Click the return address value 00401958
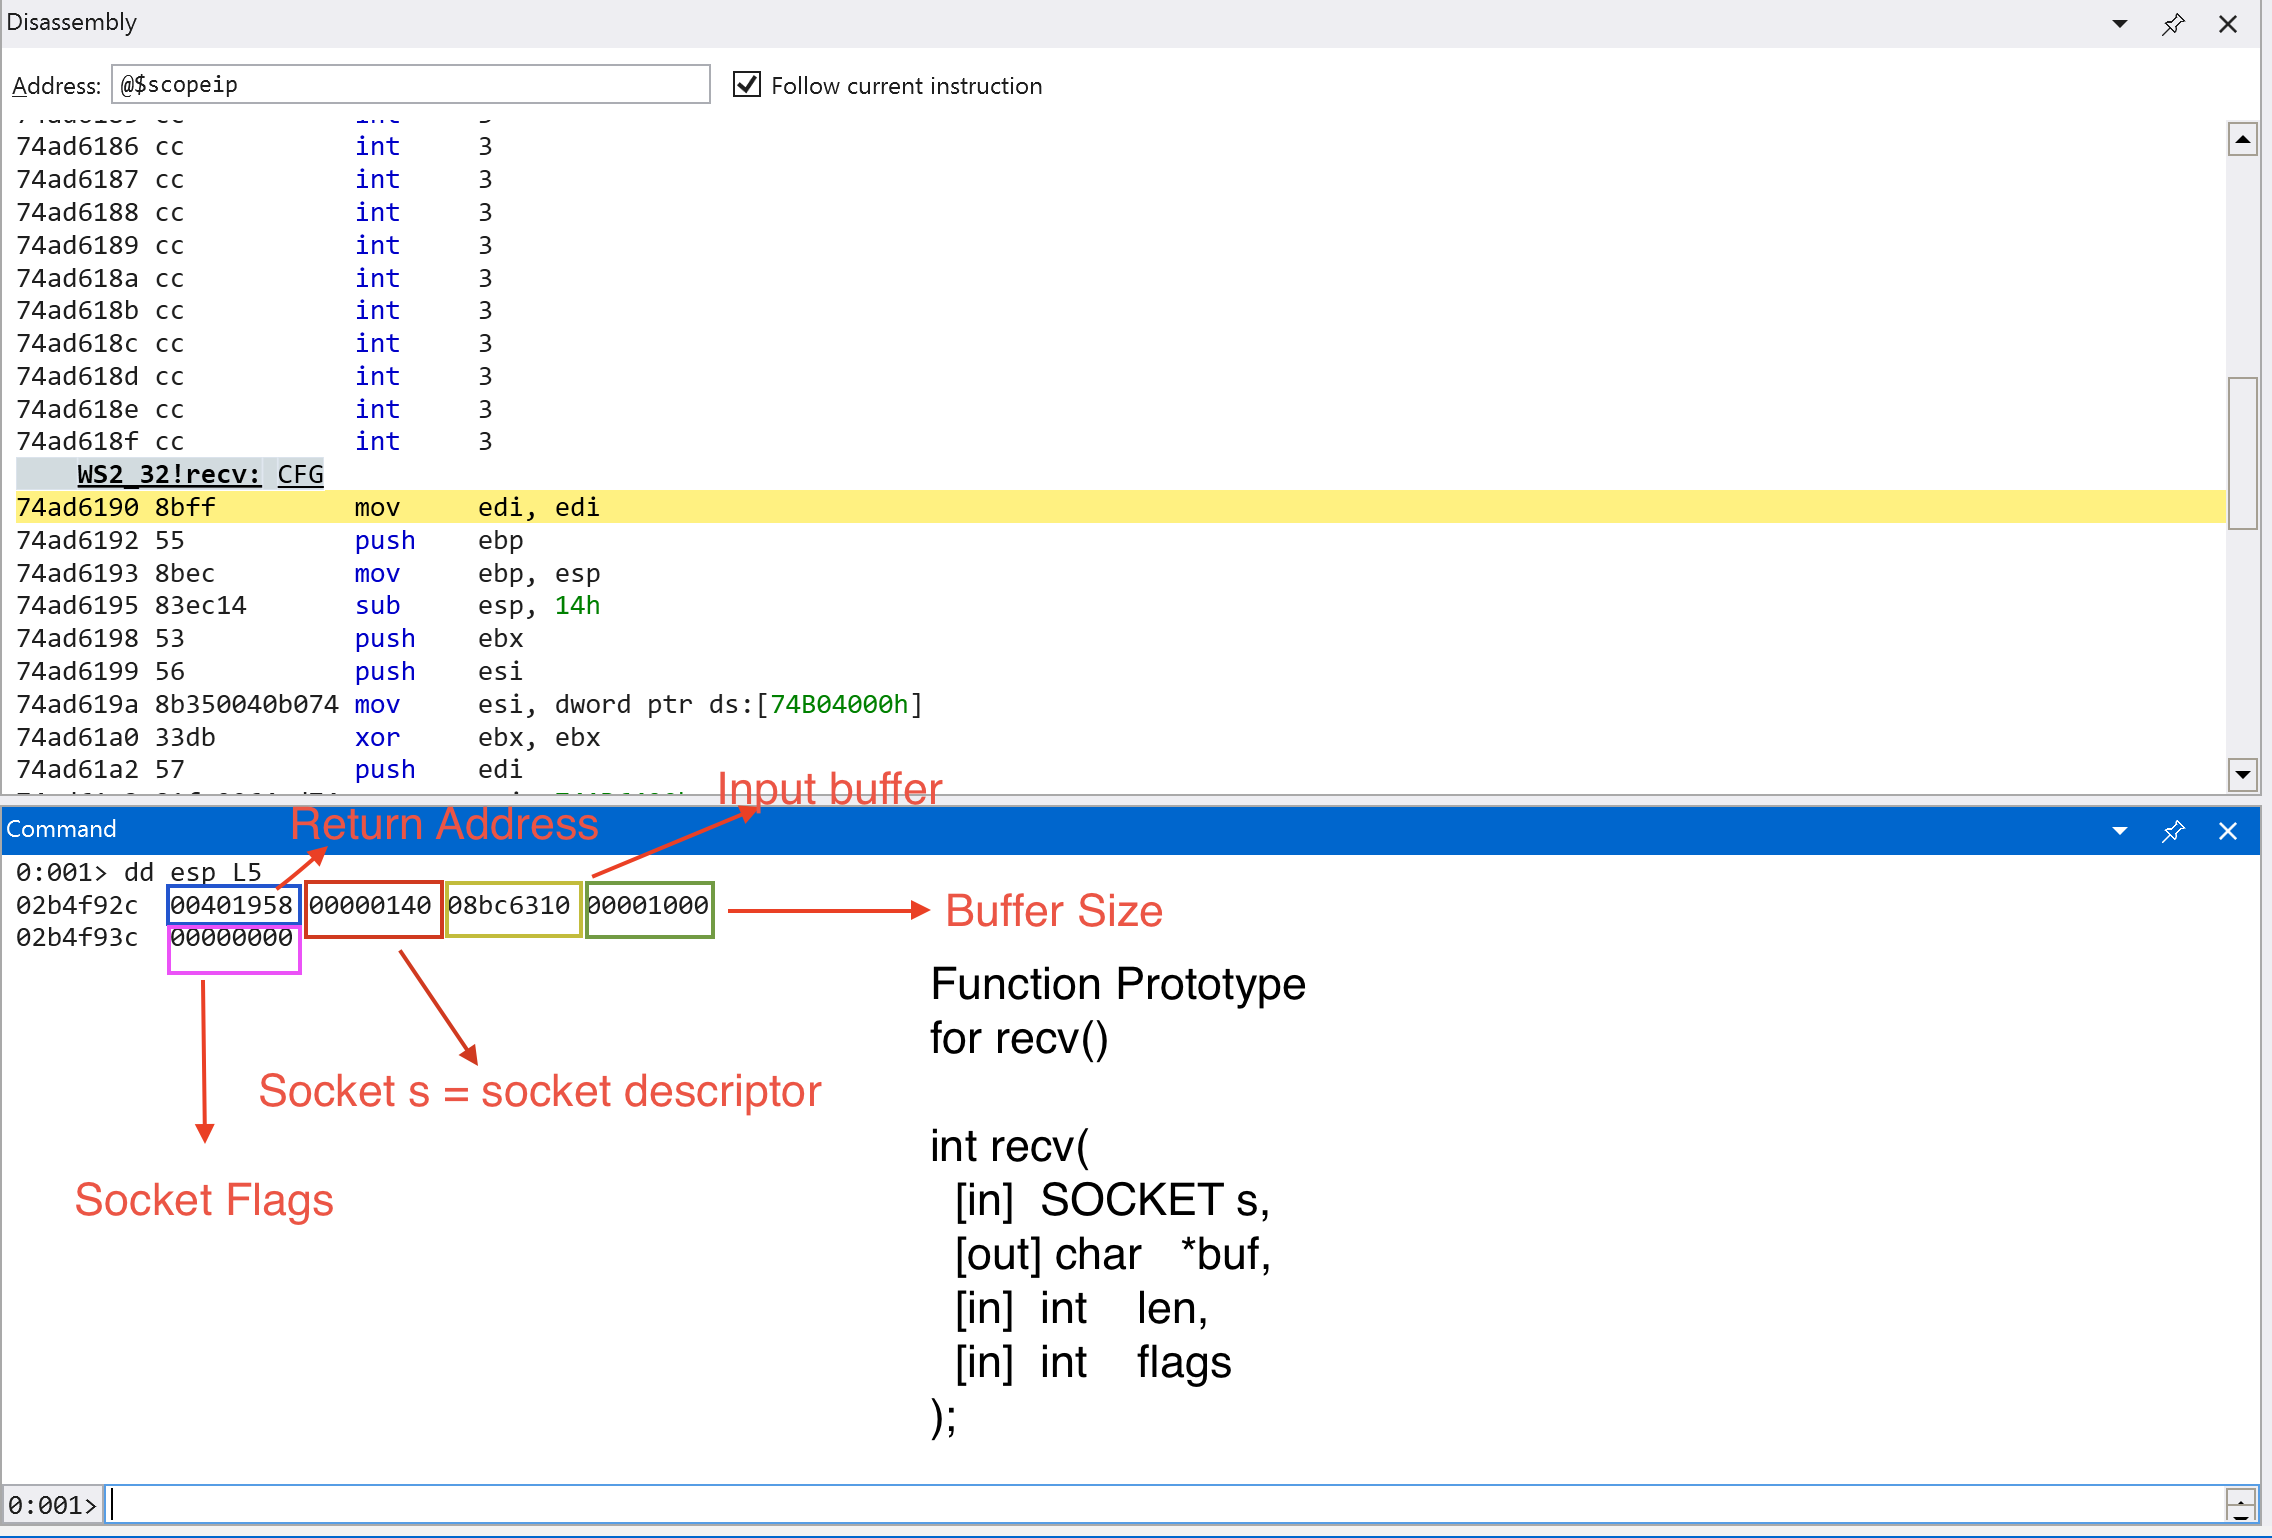 [231, 905]
